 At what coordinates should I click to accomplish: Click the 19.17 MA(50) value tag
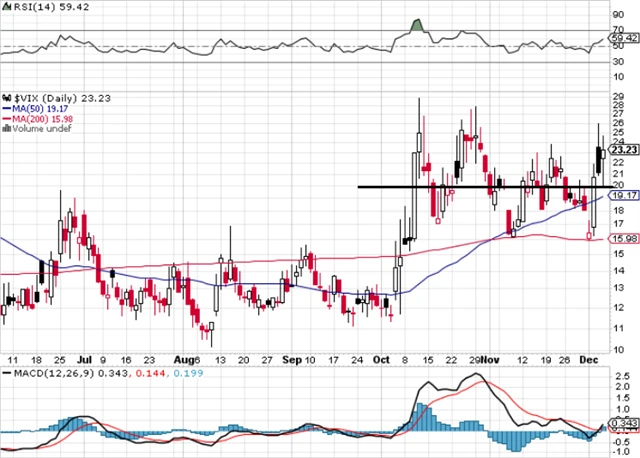tap(624, 197)
